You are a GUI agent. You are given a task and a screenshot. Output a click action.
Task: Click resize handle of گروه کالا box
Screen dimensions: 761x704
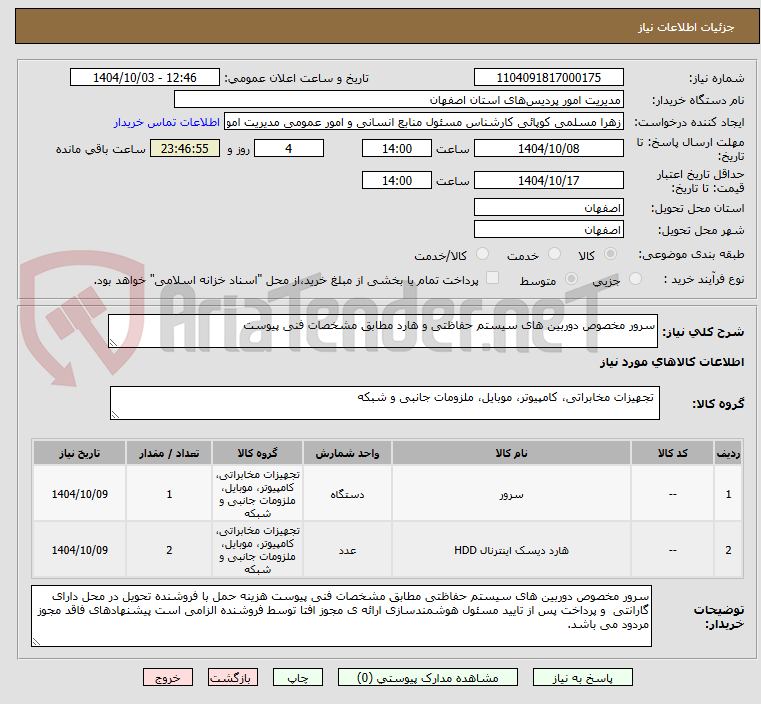[x=116, y=414]
